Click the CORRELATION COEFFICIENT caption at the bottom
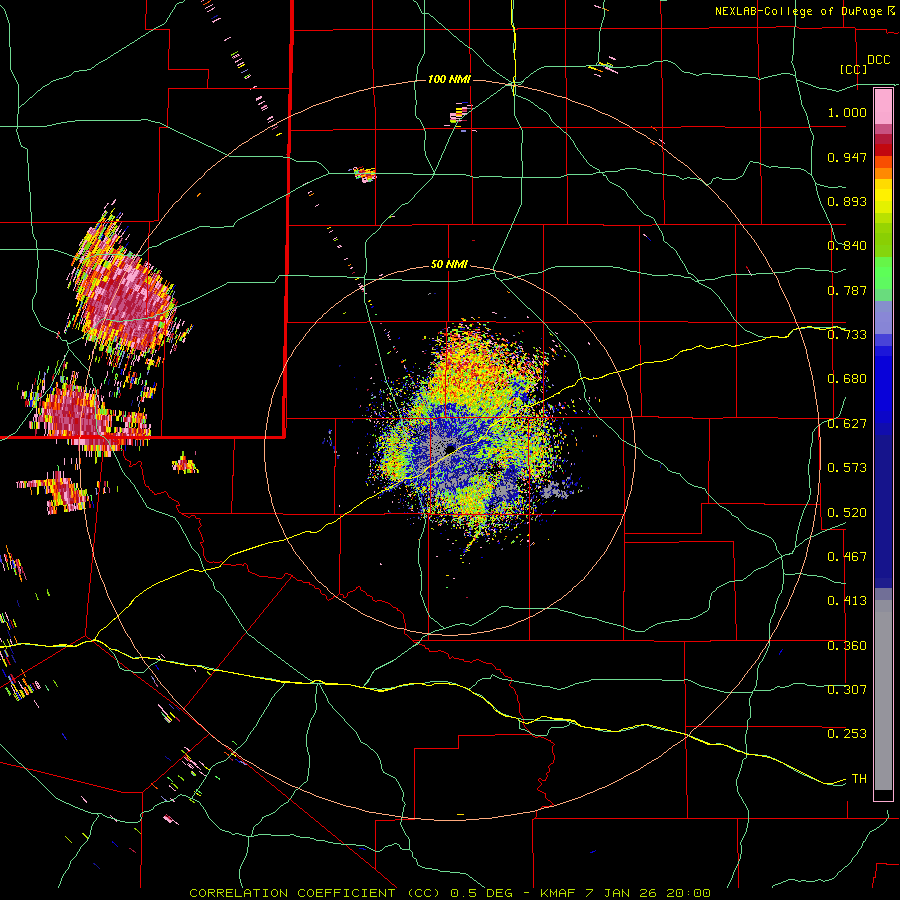Screen dimensions: 900x900 click(450, 893)
